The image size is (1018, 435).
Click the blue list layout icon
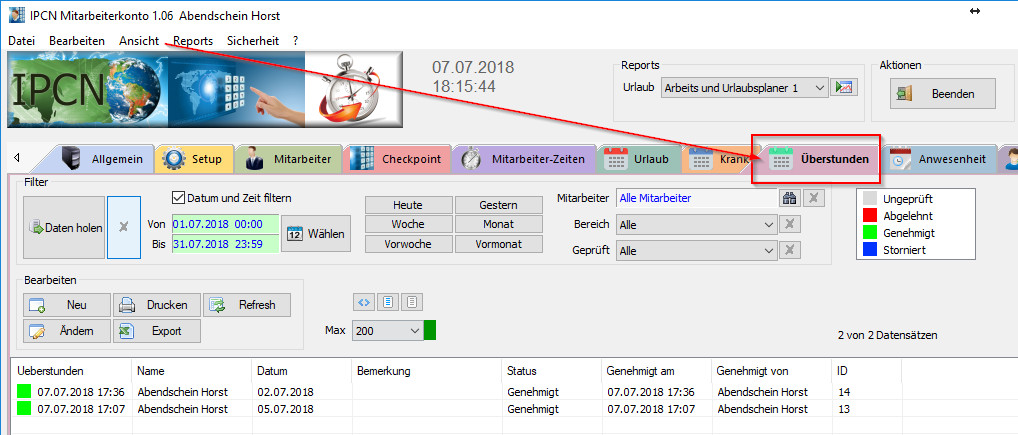388,302
